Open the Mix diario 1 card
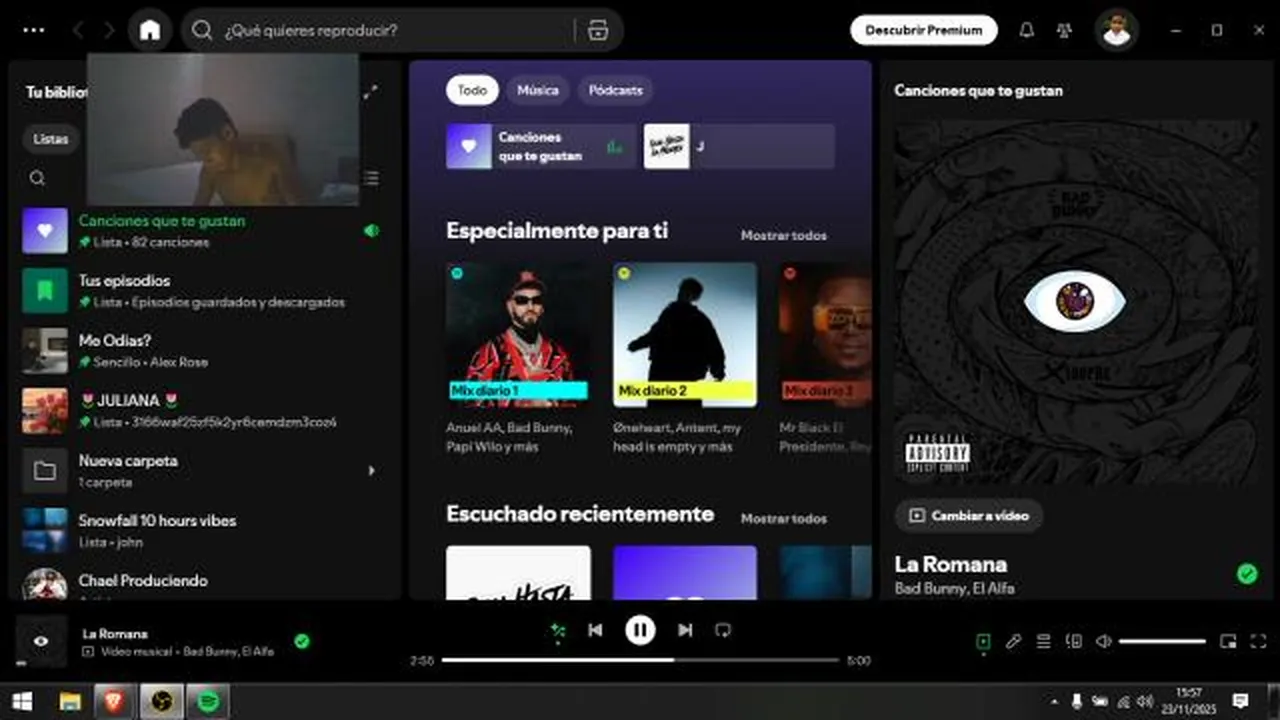The width and height of the screenshot is (1280, 720). 518,359
